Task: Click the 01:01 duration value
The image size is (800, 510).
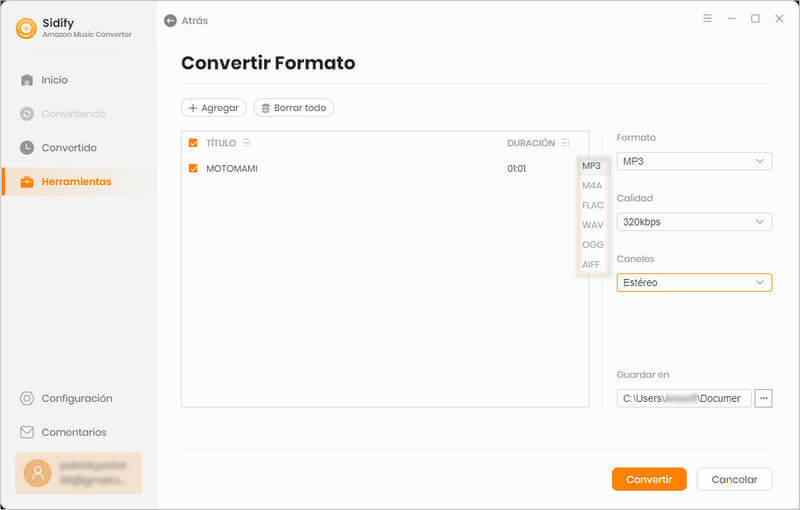Action: pyautogui.click(x=516, y=169)
